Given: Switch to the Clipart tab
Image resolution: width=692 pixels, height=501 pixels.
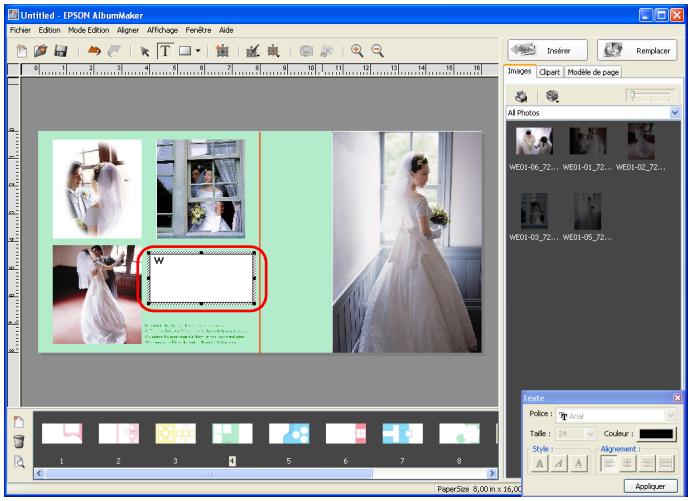Looking at the screenshot, I should pyautogui.click(x=549, y=72).
